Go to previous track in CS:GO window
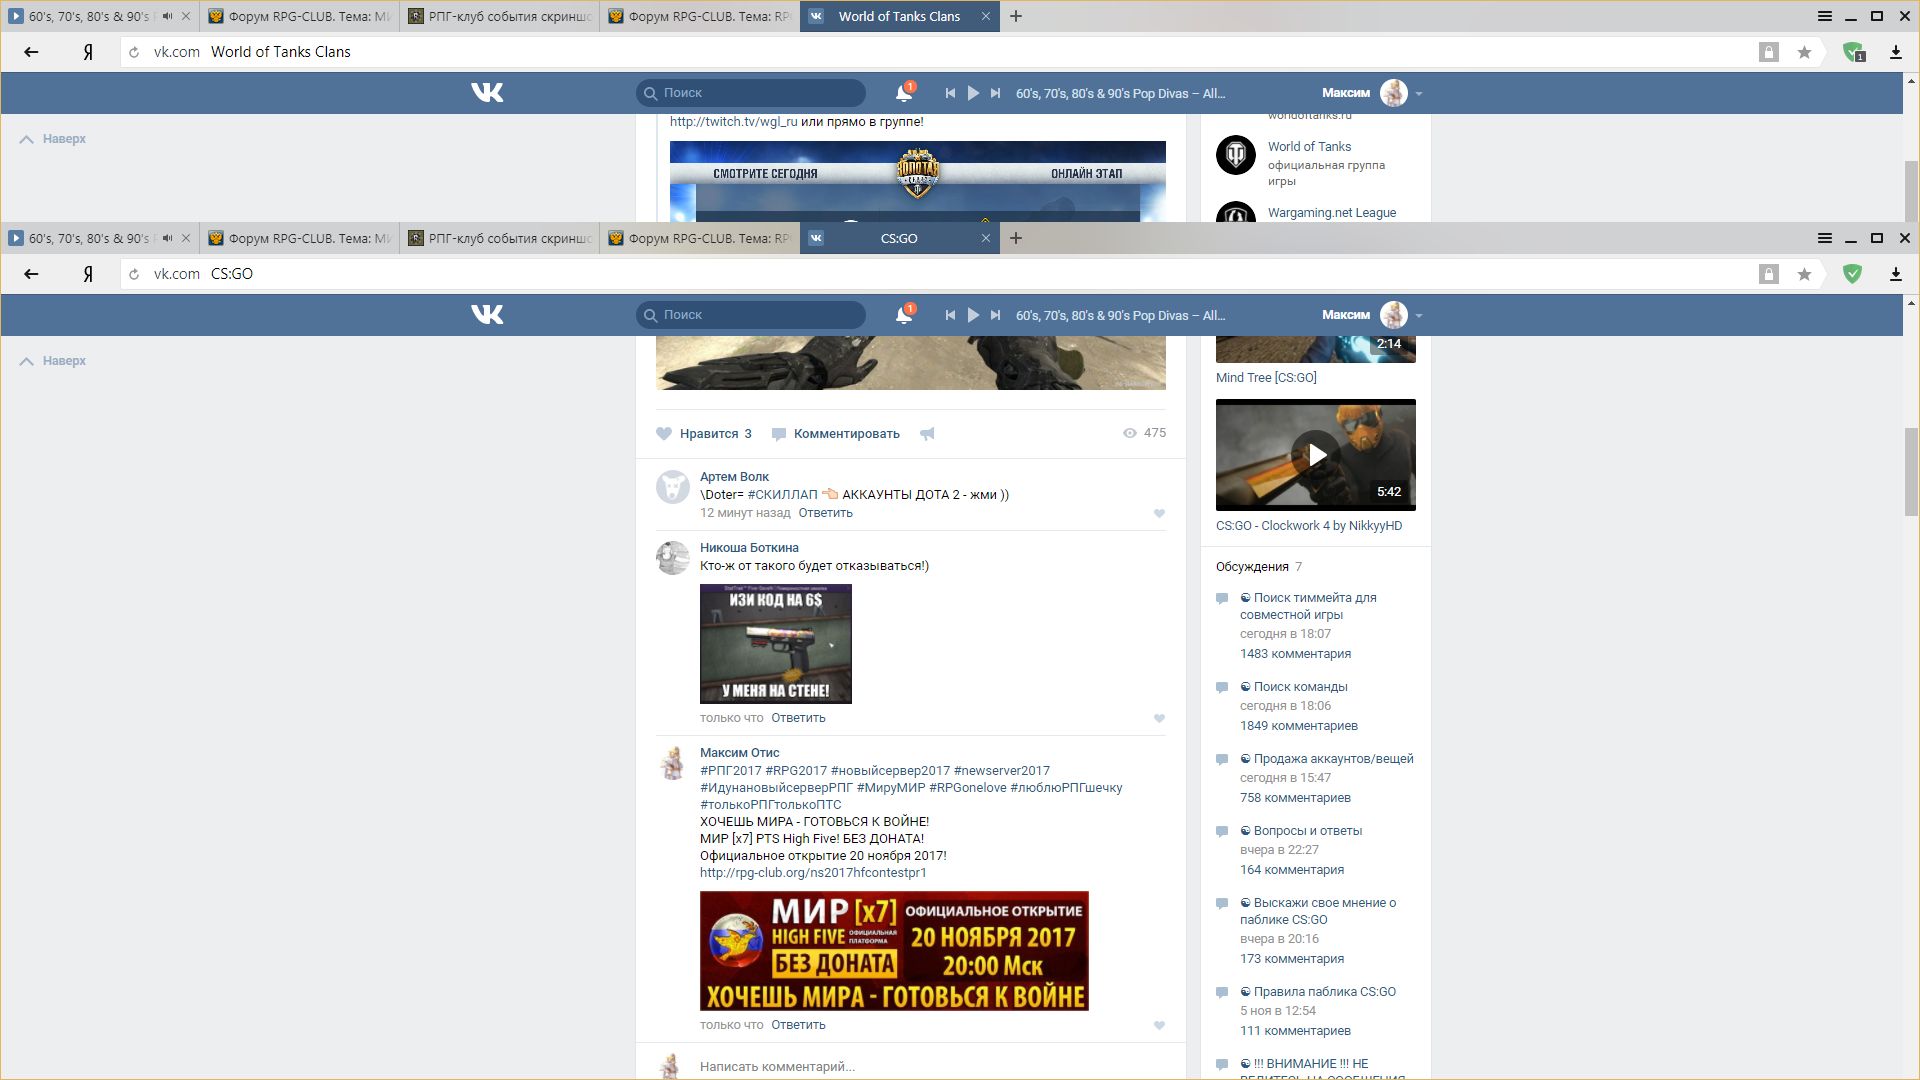This screenshot has height=1080, width=1920. (x=950, y=315)
